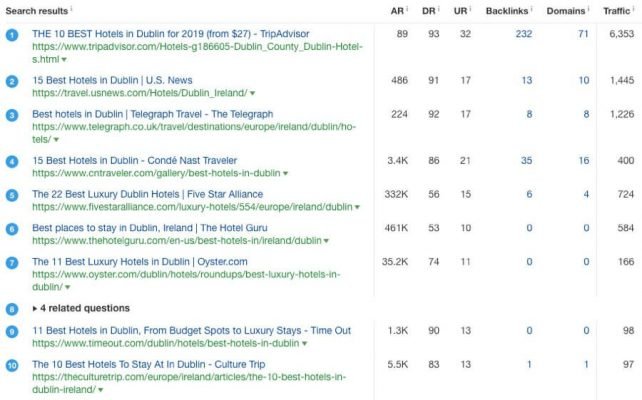Sort by the Domains column header
This screenshot has width=642, height=400.
pyautogui.click(x=565, y=10)
